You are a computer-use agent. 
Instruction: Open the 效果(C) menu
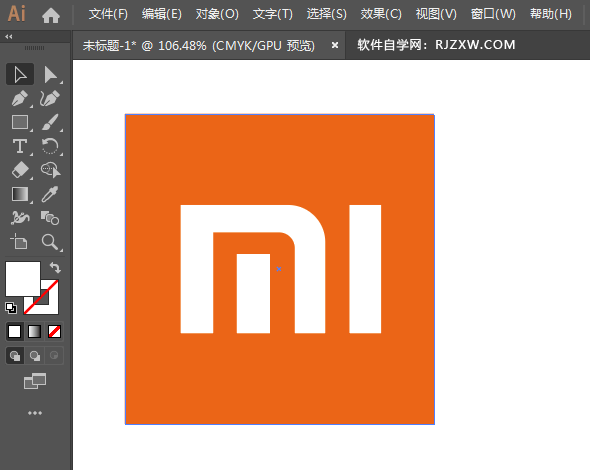click(381, 14)
